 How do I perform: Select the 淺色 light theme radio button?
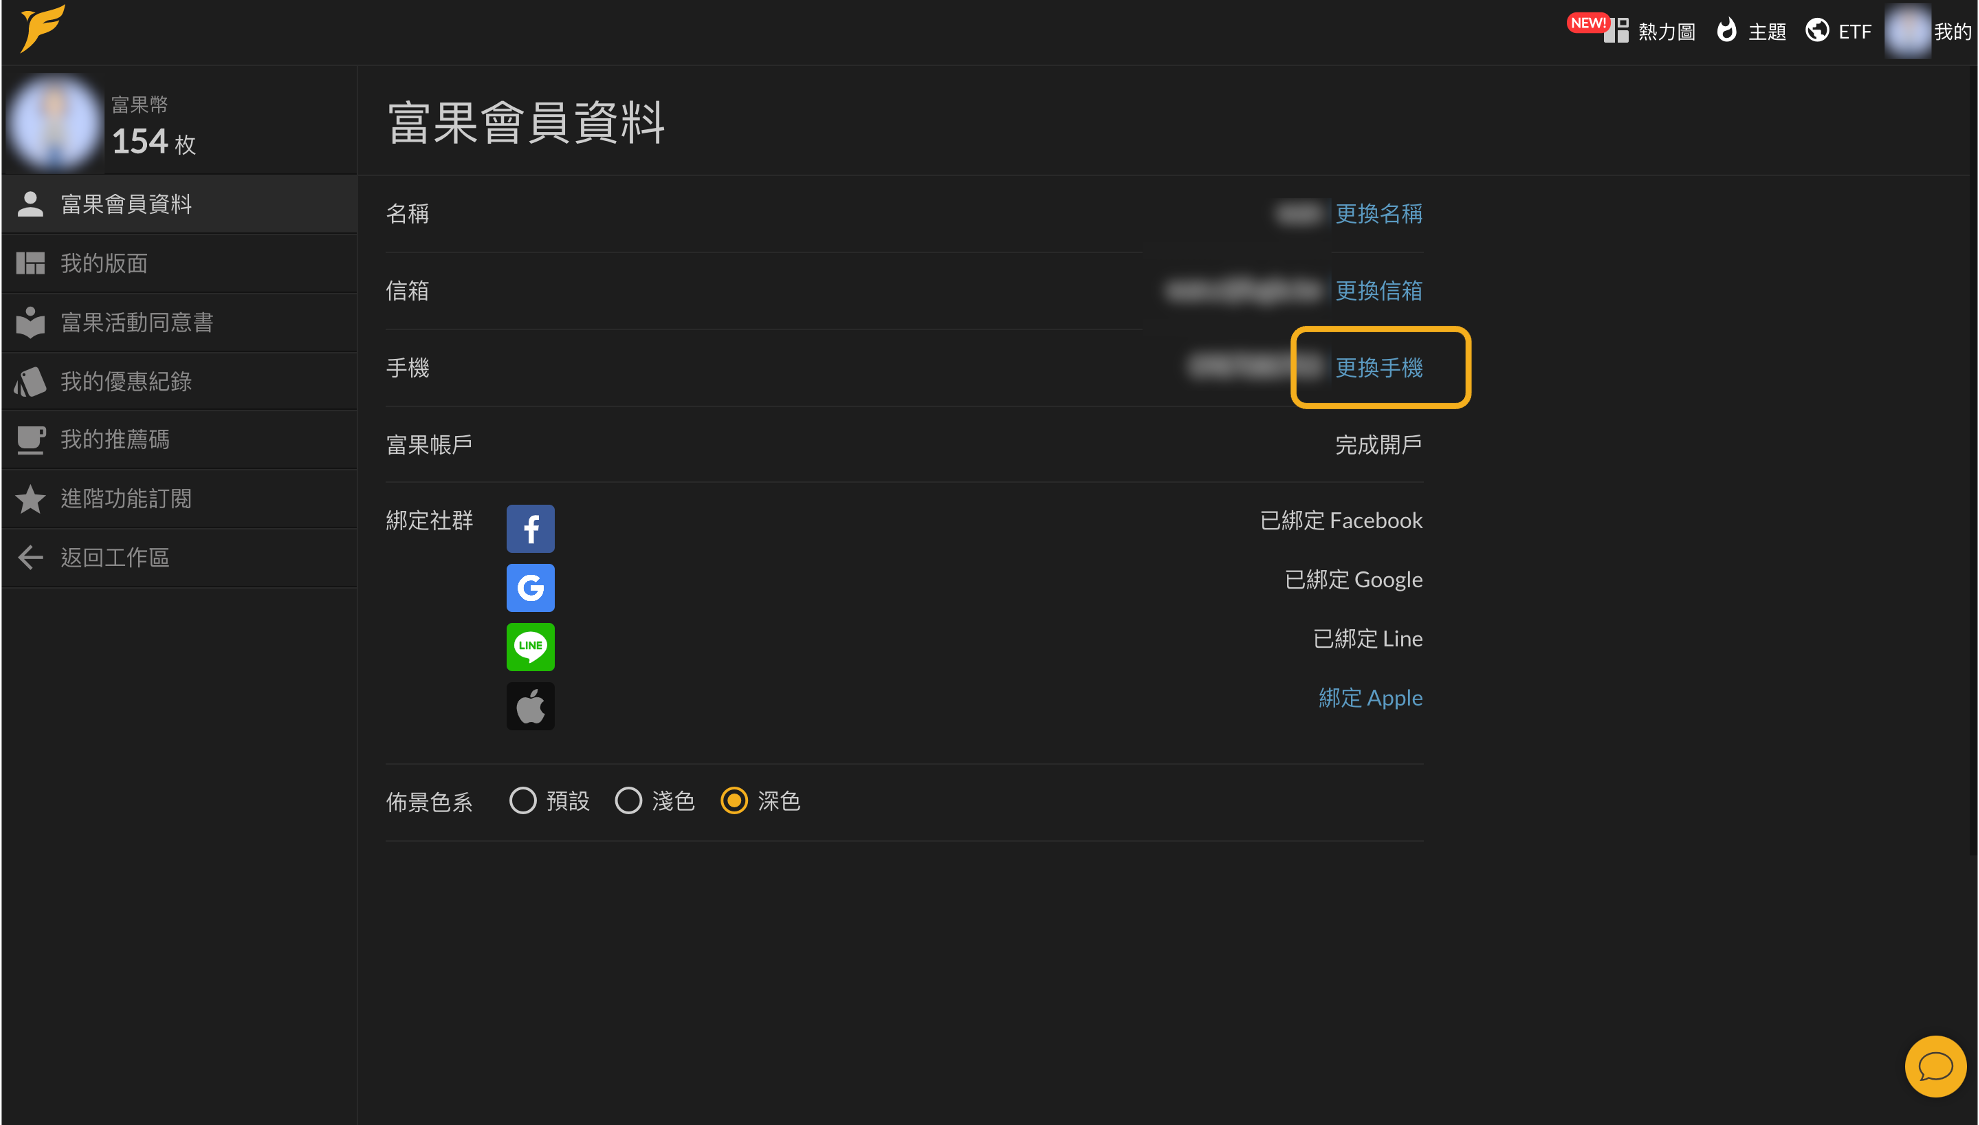628,801
